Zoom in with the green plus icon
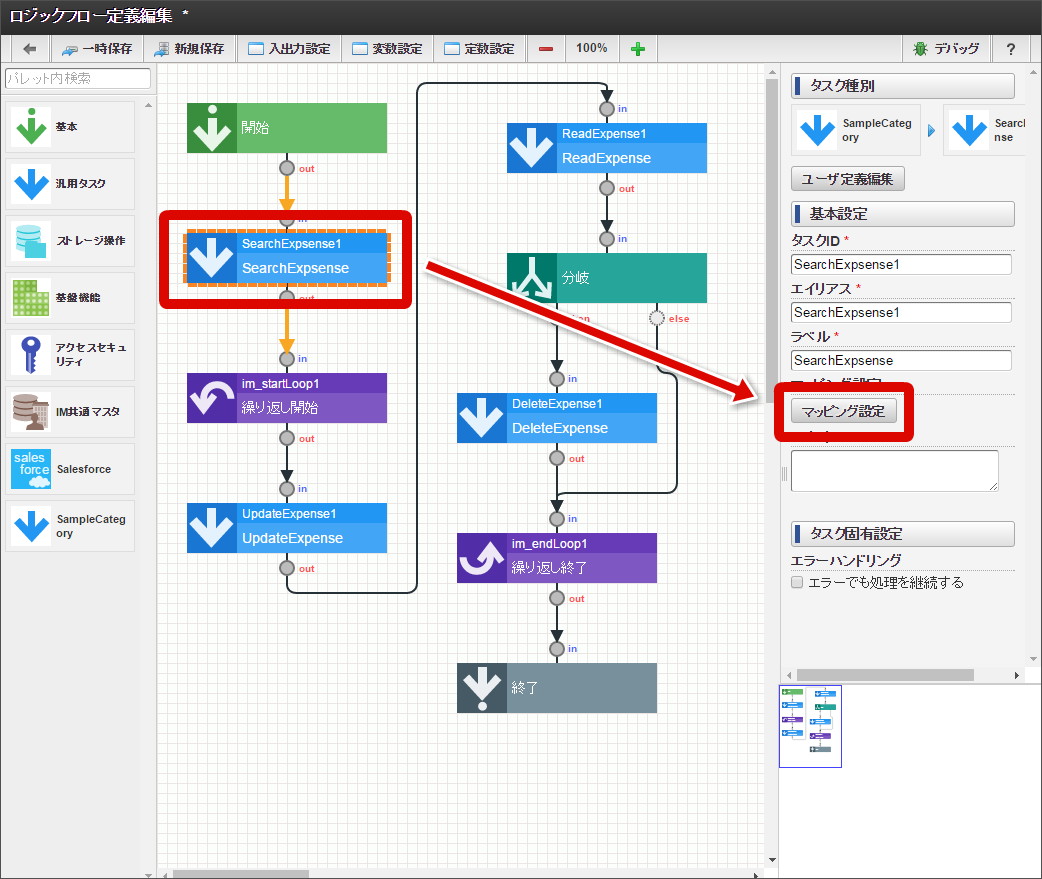Image resolution: width=1042 pixels, height=879 pixels. [x=638, y=49]
